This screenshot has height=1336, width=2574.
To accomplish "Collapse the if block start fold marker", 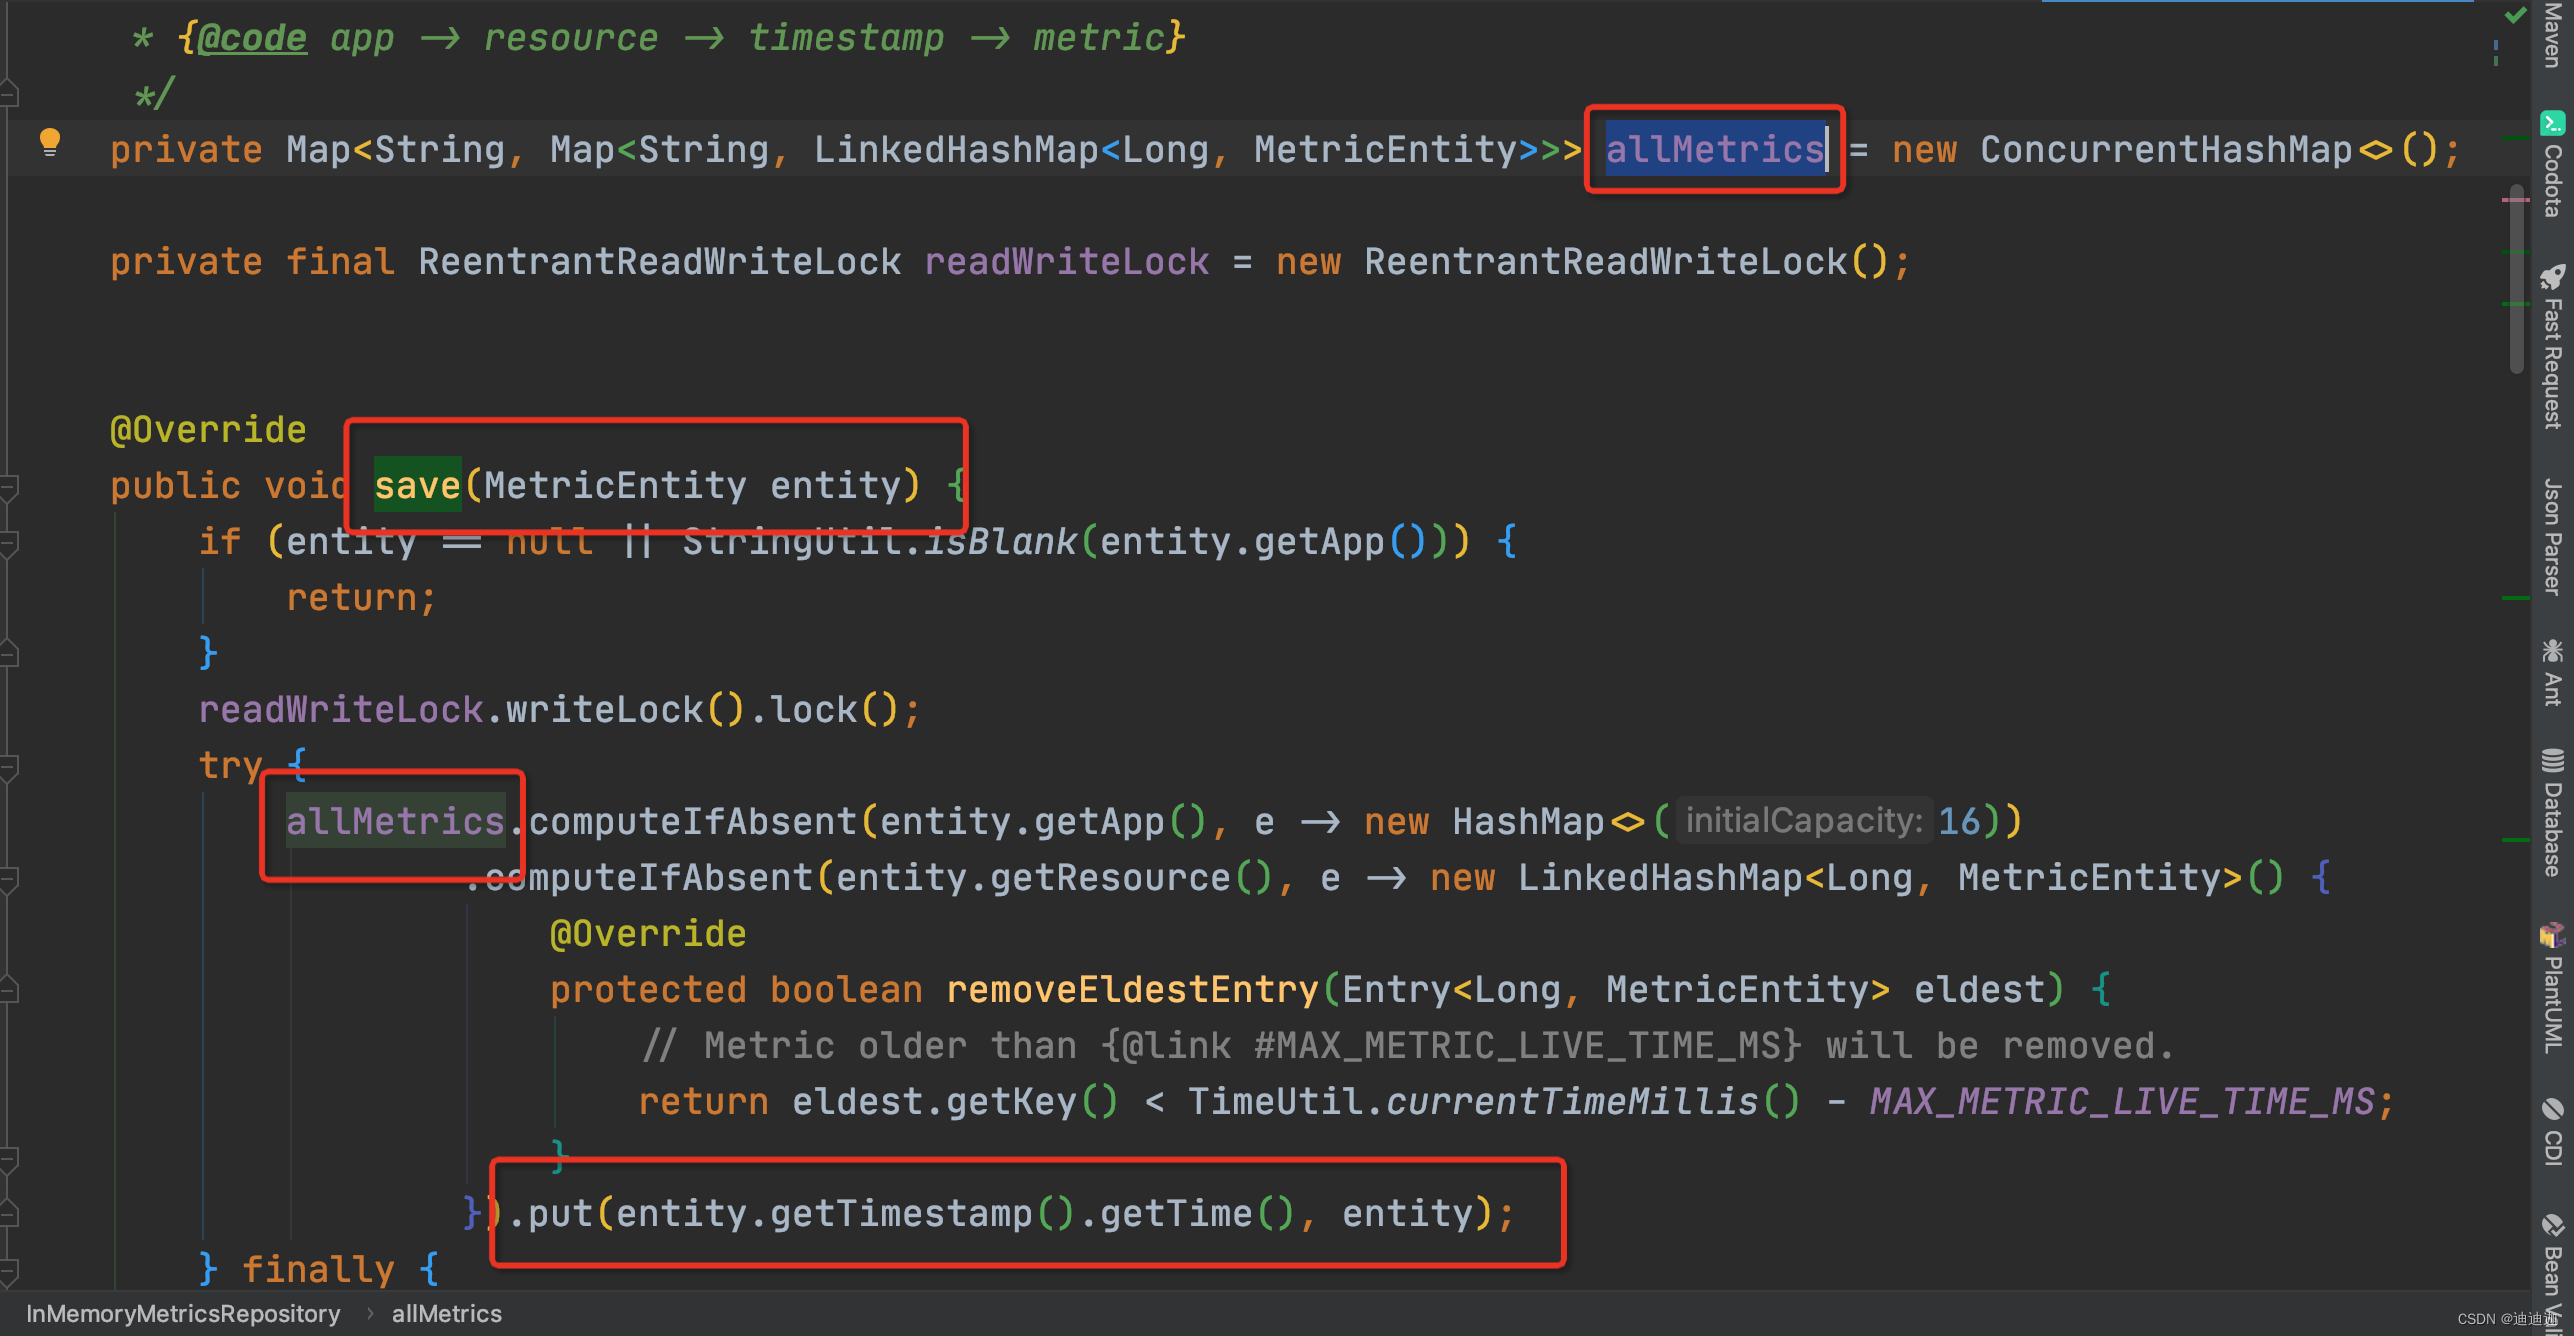I will click(9, 543).
